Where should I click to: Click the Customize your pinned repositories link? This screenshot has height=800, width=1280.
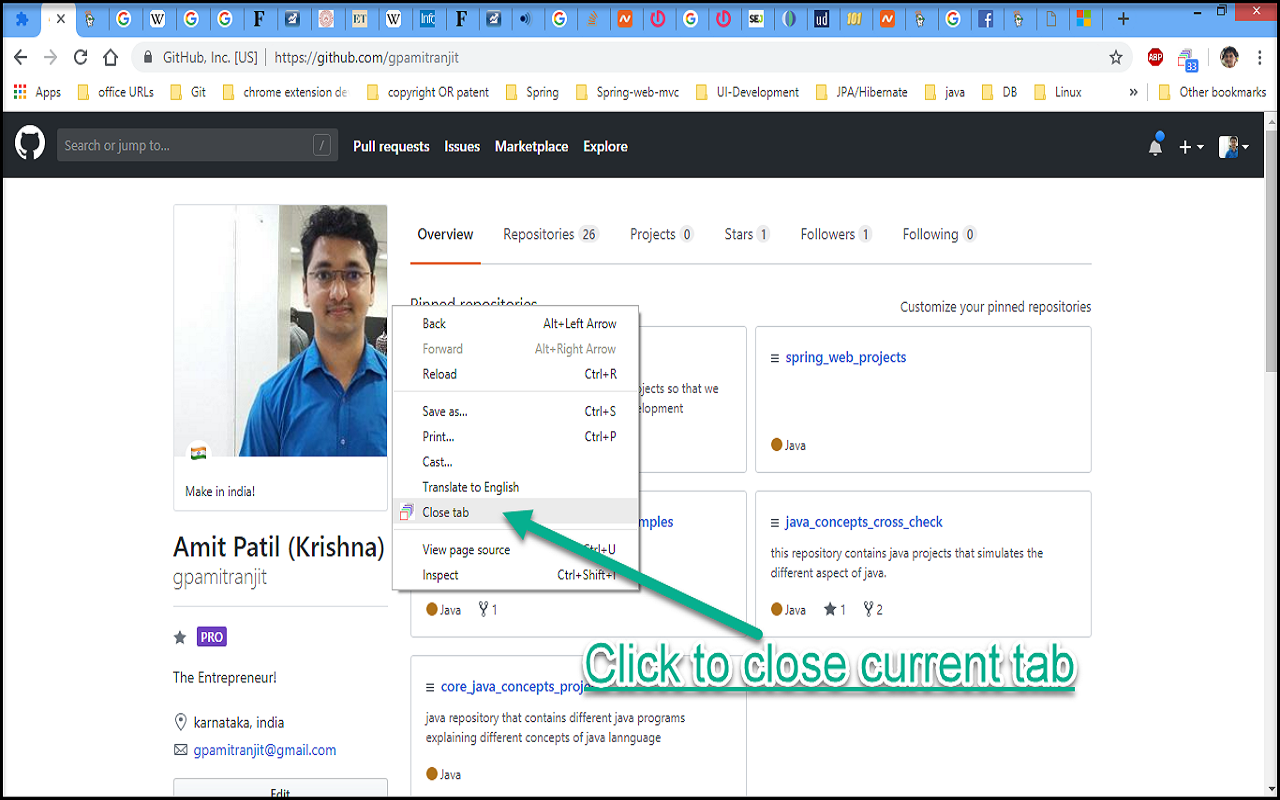995,307
